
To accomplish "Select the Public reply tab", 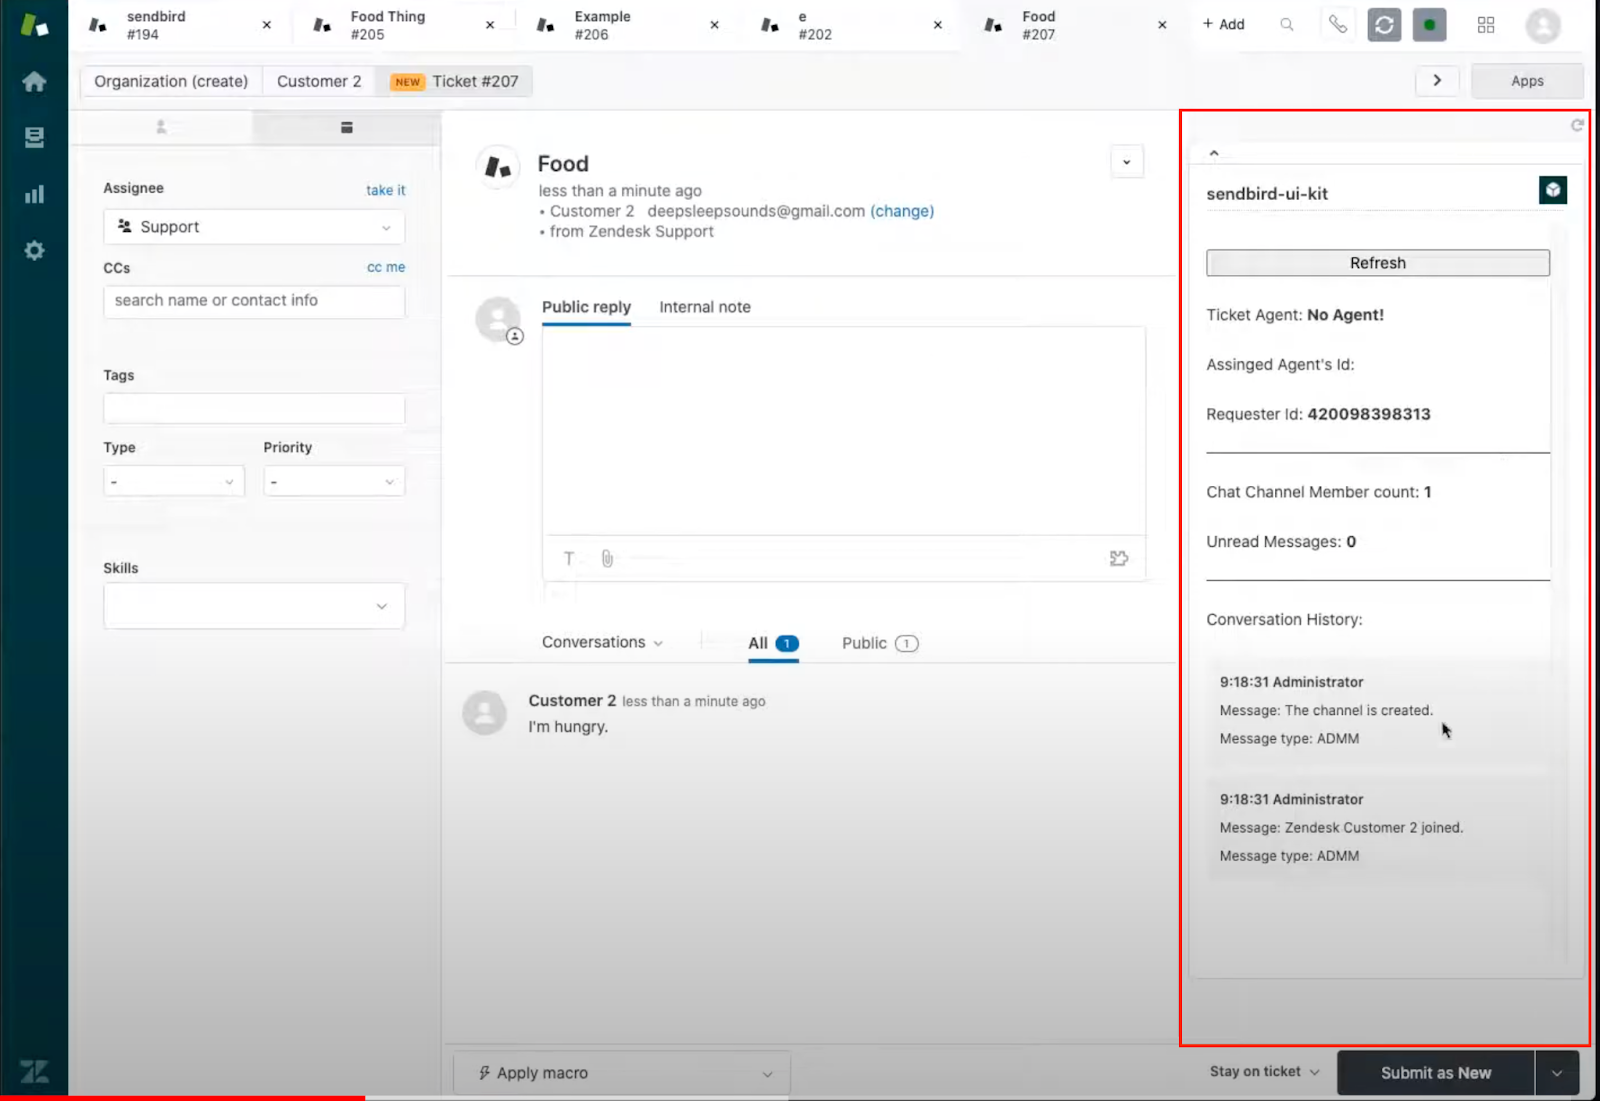I will (x=586, y=307).
